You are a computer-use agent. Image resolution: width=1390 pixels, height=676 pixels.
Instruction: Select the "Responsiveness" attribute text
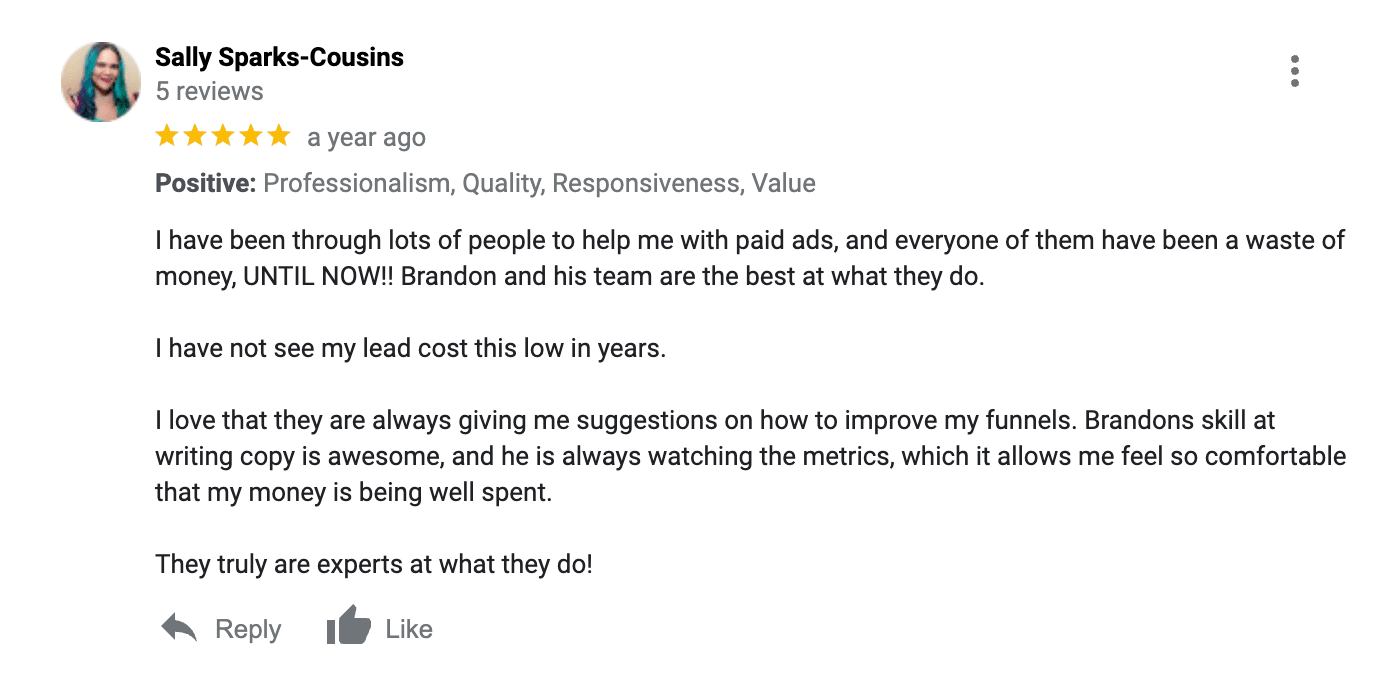click(646, 184)
